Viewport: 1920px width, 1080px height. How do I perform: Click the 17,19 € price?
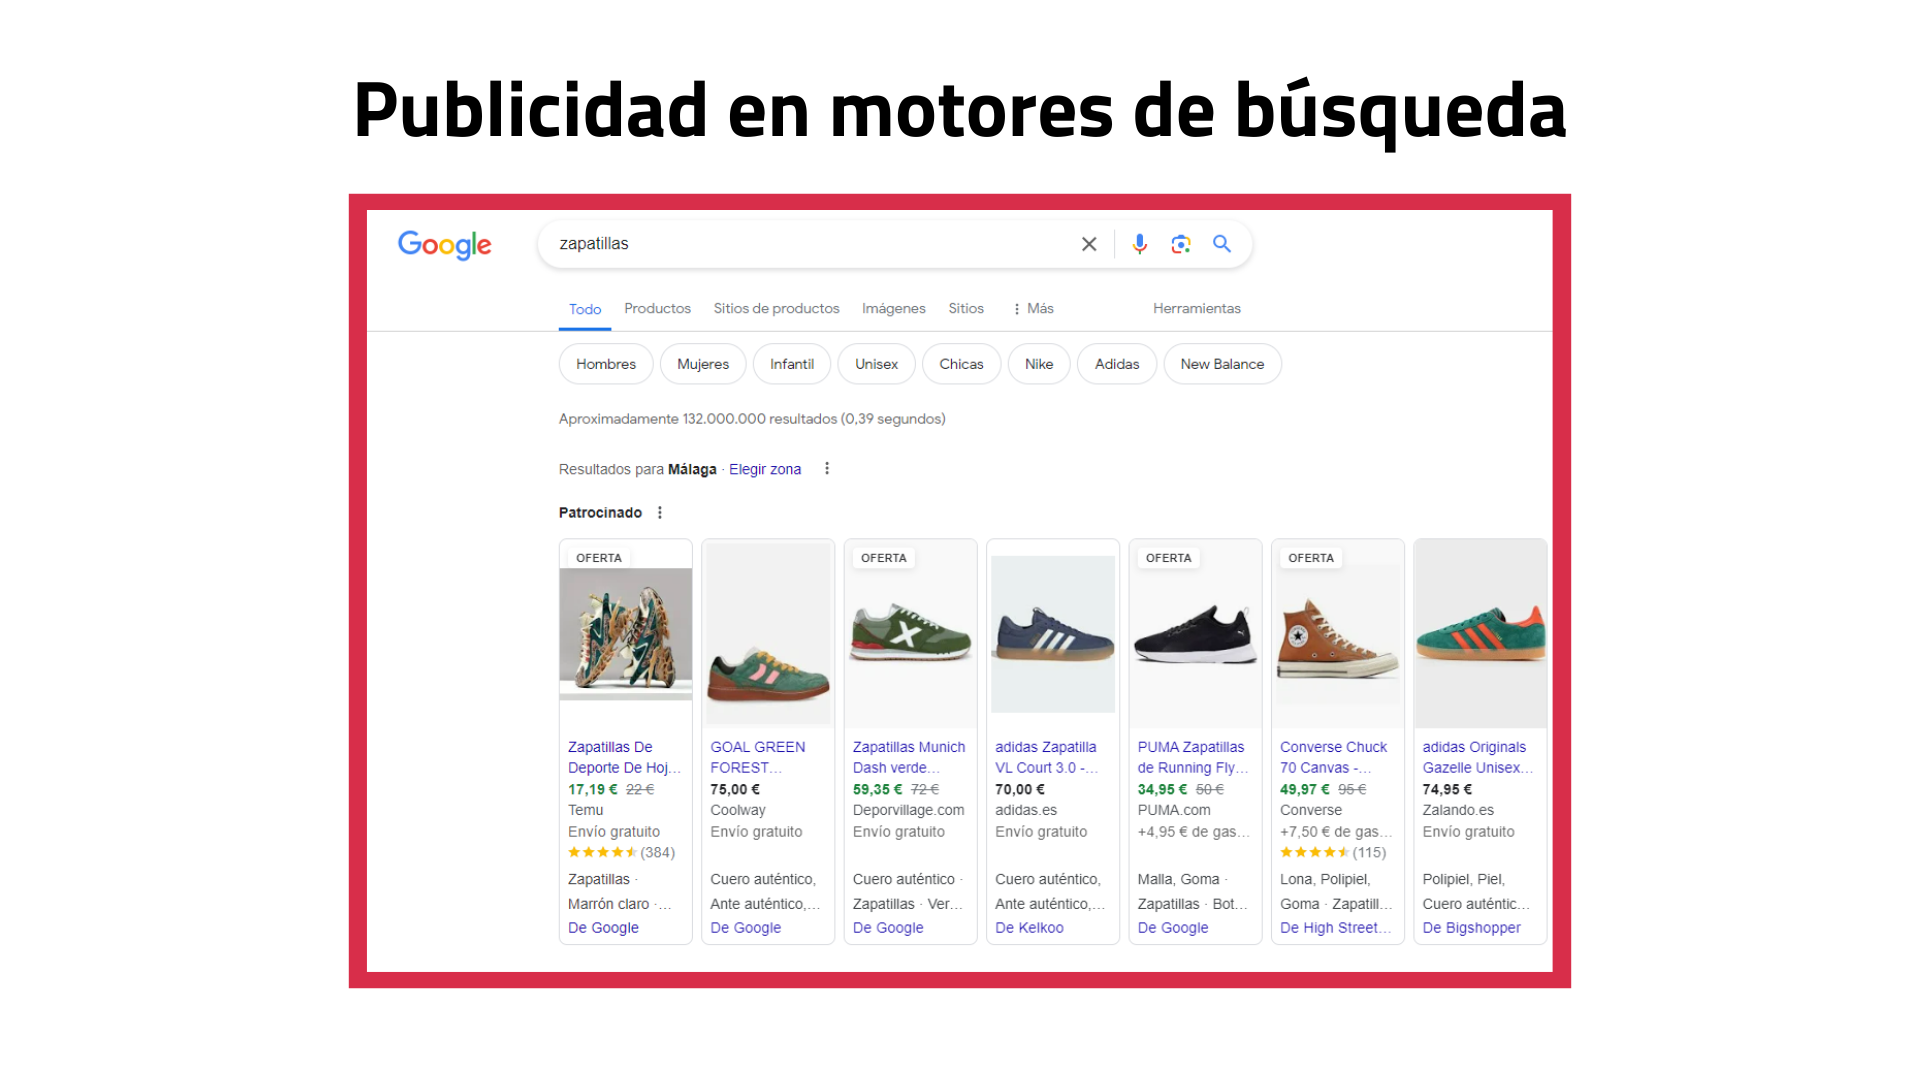[x=592, y=789]
